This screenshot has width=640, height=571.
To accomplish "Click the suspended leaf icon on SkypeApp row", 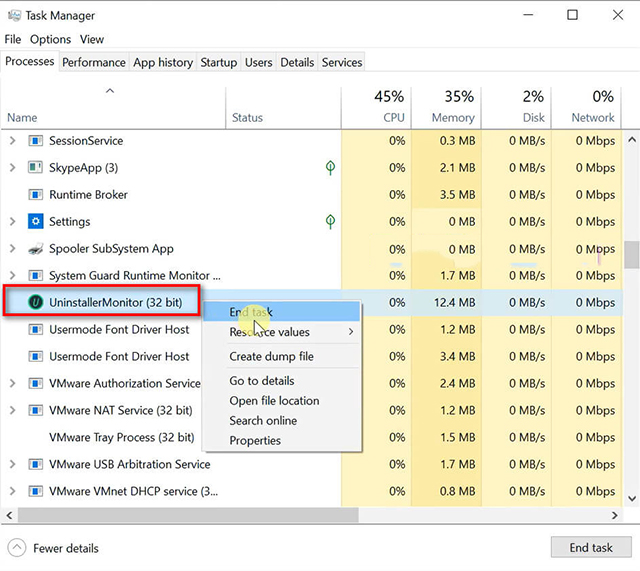I will pos(330,167).
